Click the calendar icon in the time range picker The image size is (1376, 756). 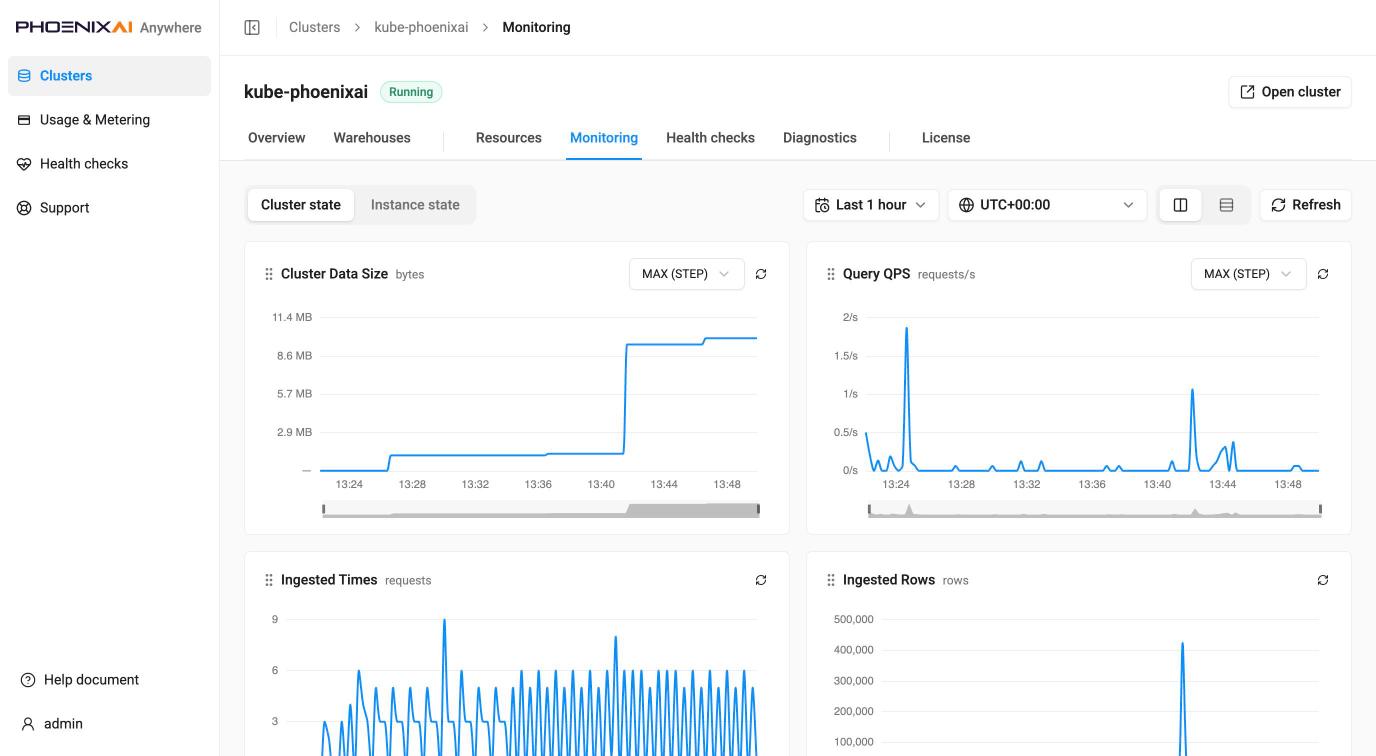(x=822, y=205)
